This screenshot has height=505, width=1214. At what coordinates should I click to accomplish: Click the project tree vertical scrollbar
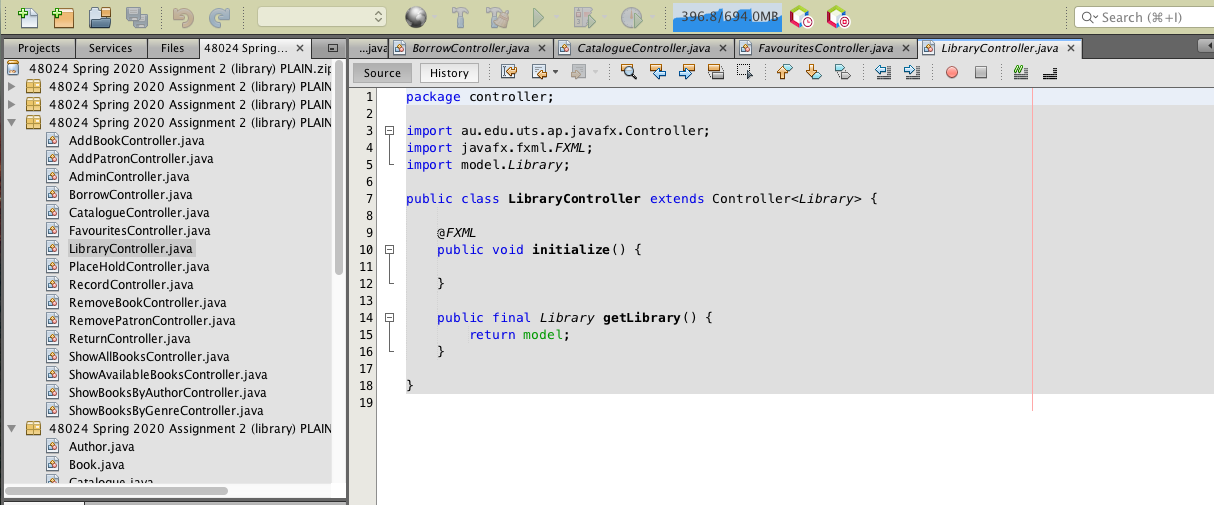(x=339, y=168)
